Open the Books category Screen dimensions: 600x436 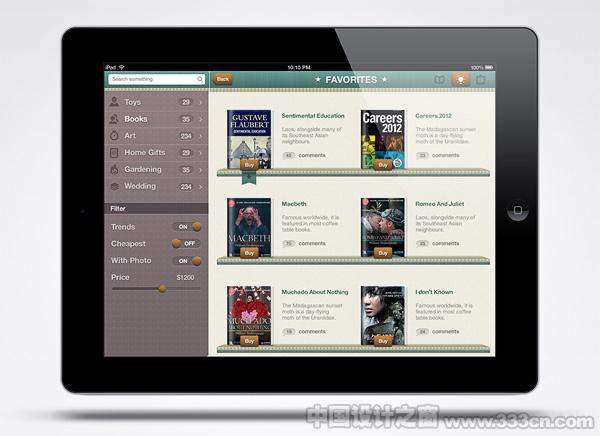point(156,119)
